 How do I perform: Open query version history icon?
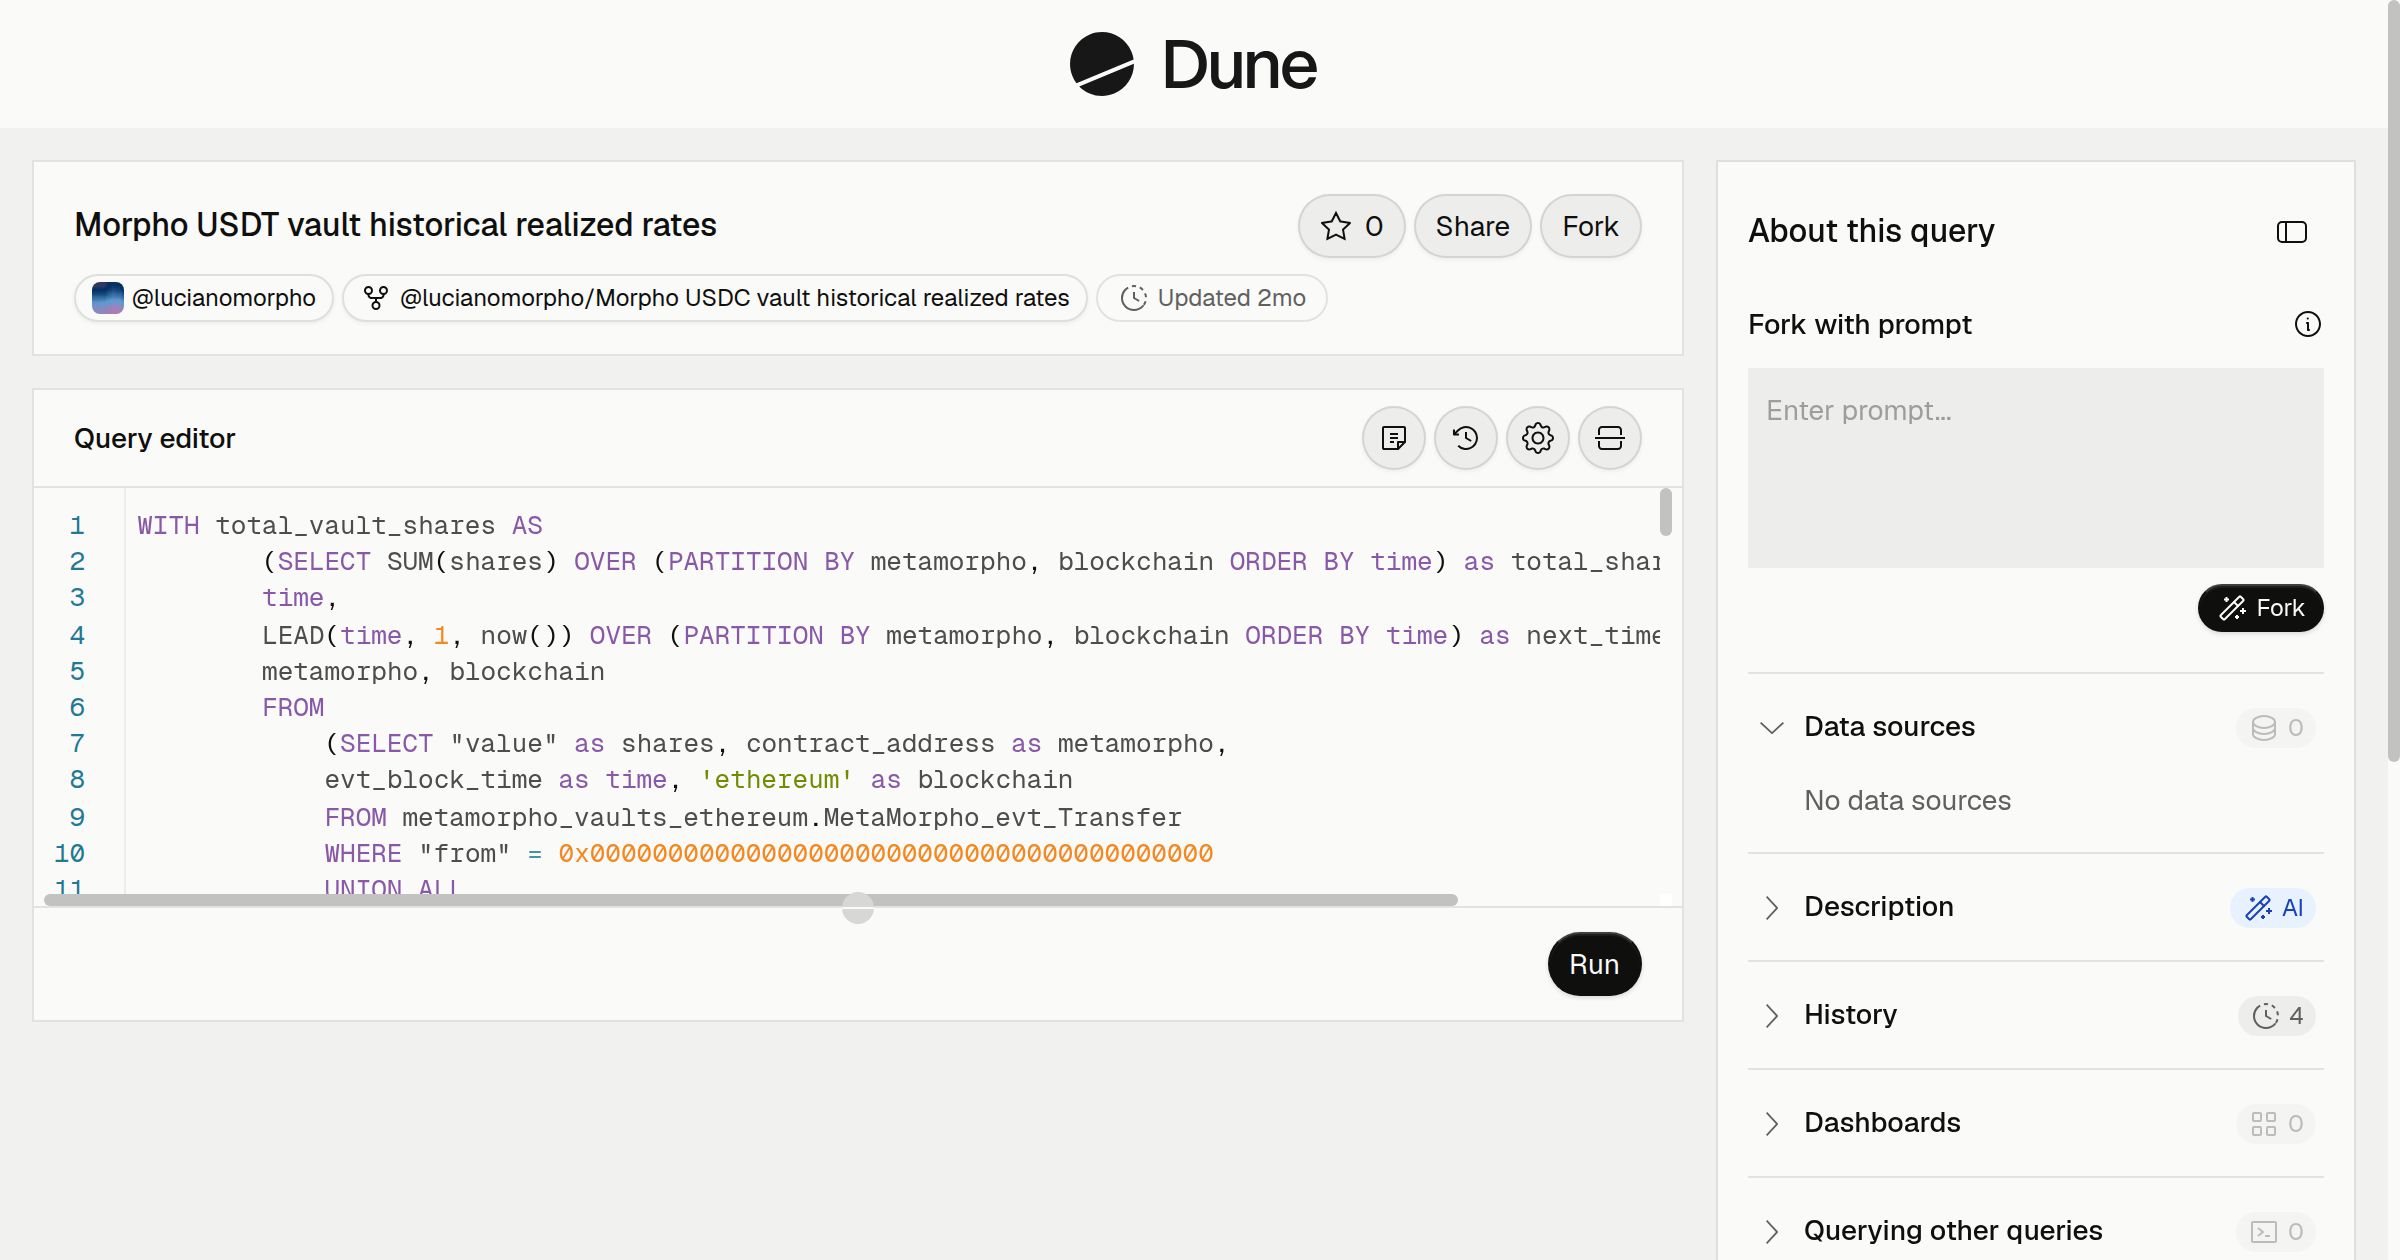[1466, 438]
